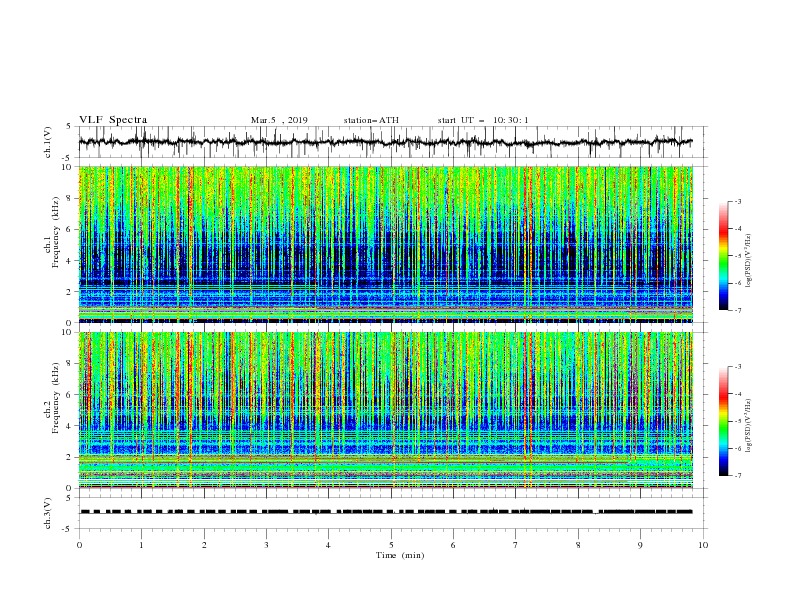This screenshot has width=792, height=612.
Task: Click the ch.1 spectrogram color bar
Action: coord(723,256)
